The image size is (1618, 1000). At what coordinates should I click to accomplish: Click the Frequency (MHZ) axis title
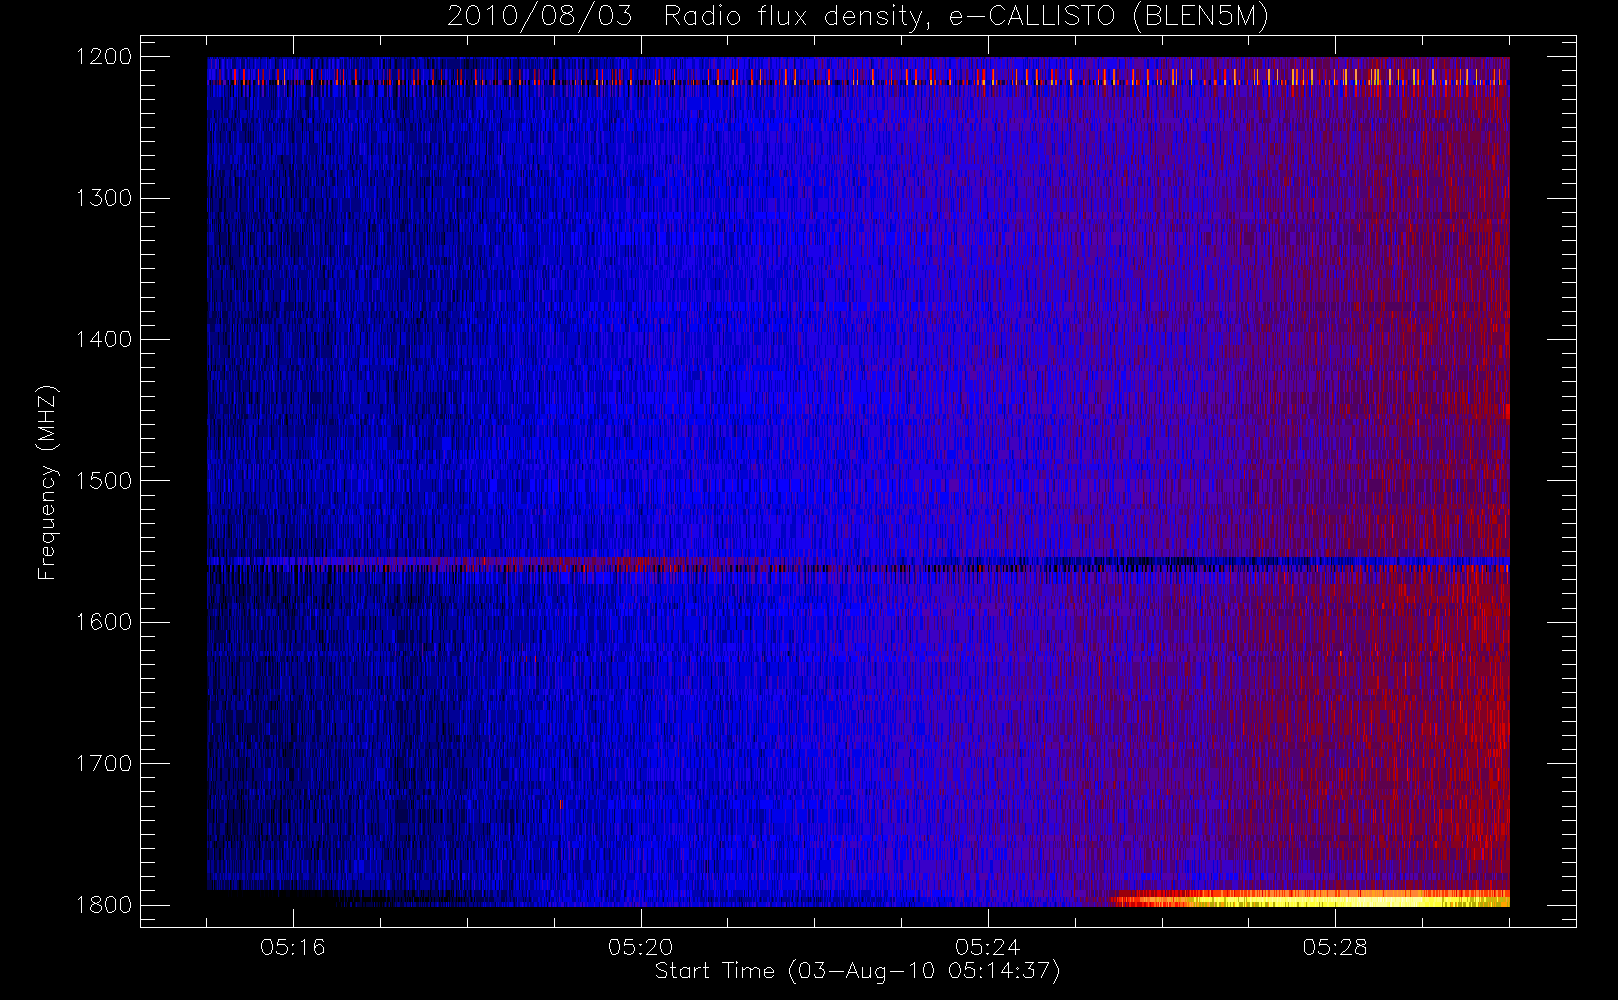click(47, 482)
